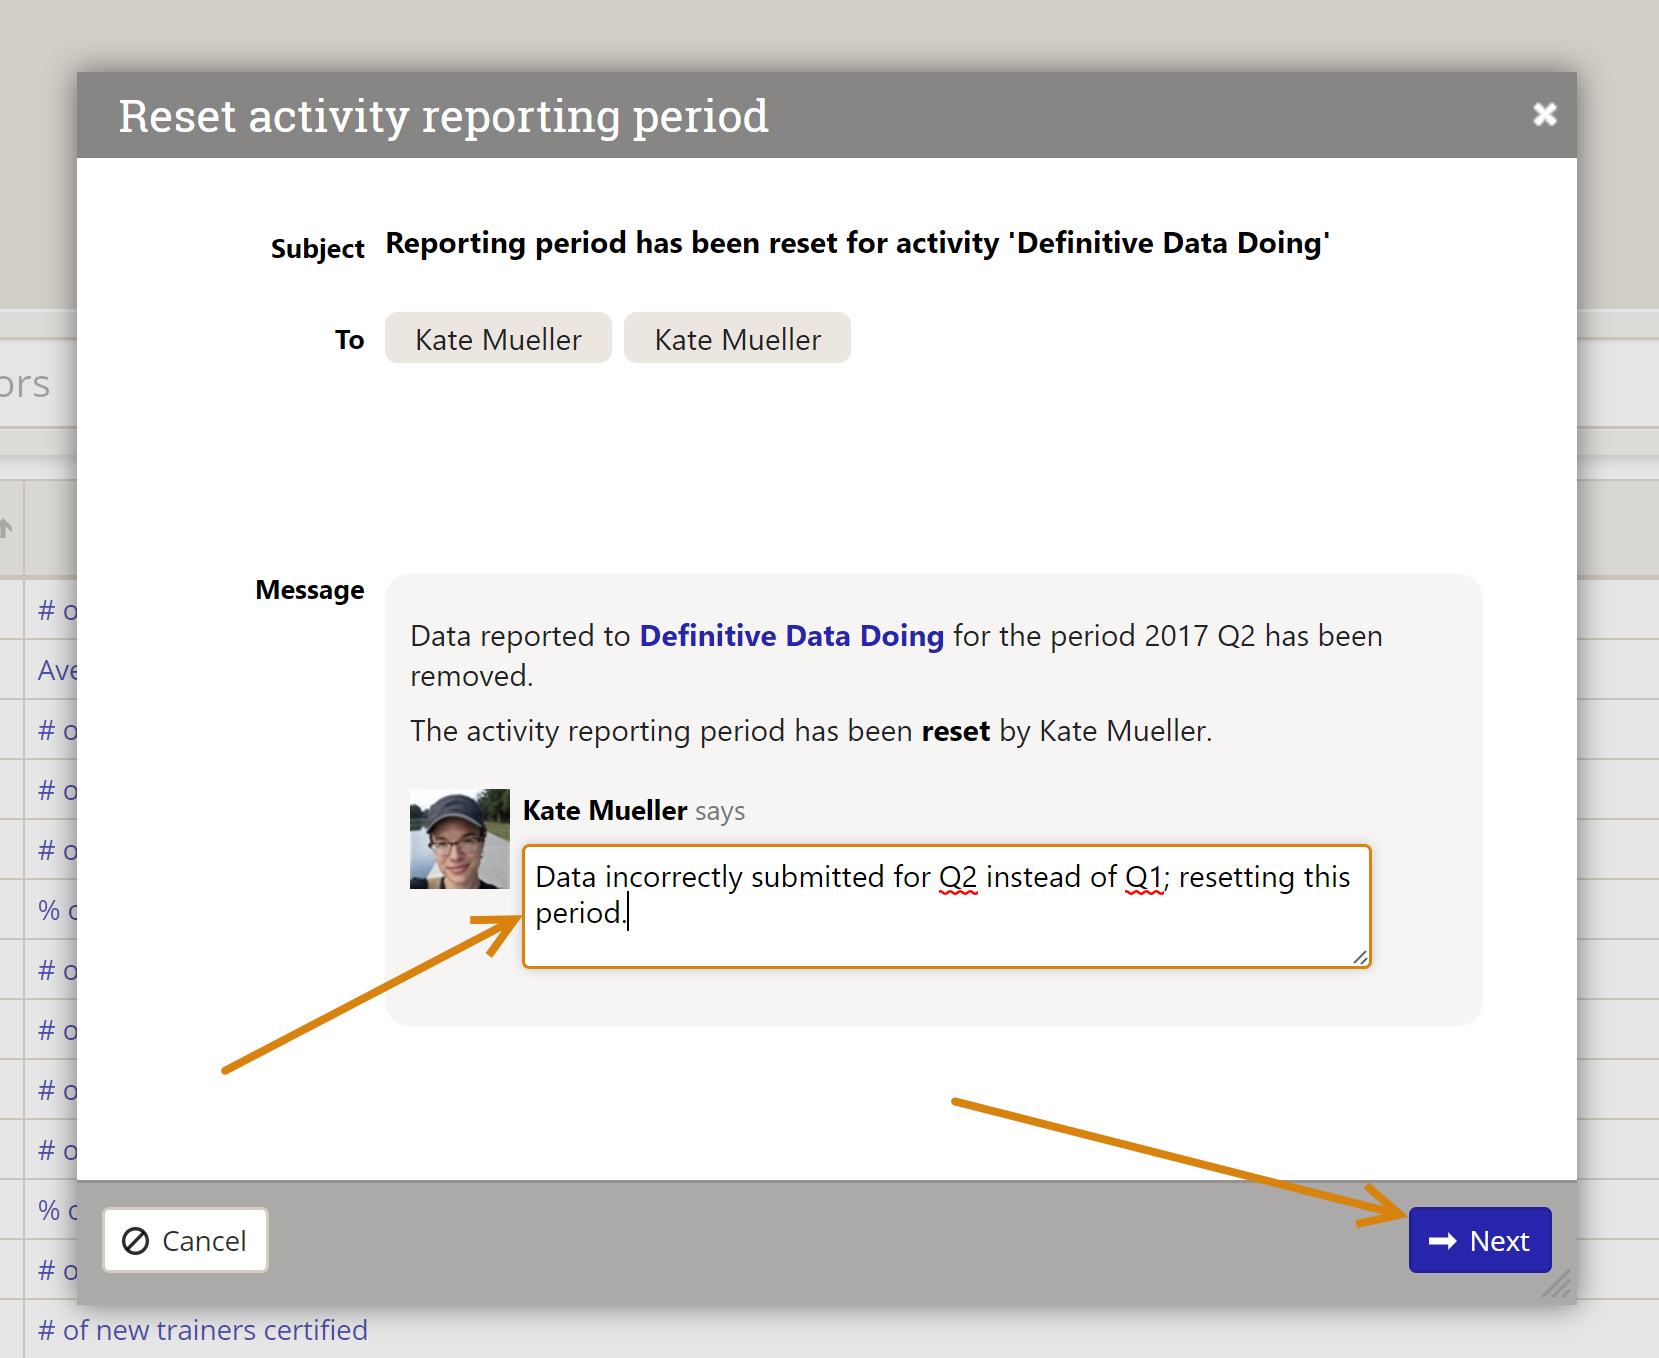
Task: Select the first Kate Mueller recipient chip
Action: 498,339
